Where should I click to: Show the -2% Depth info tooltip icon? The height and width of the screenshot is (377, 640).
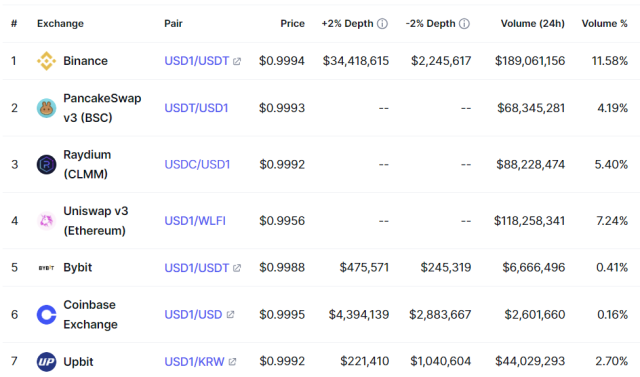click(x=464, y=24)
